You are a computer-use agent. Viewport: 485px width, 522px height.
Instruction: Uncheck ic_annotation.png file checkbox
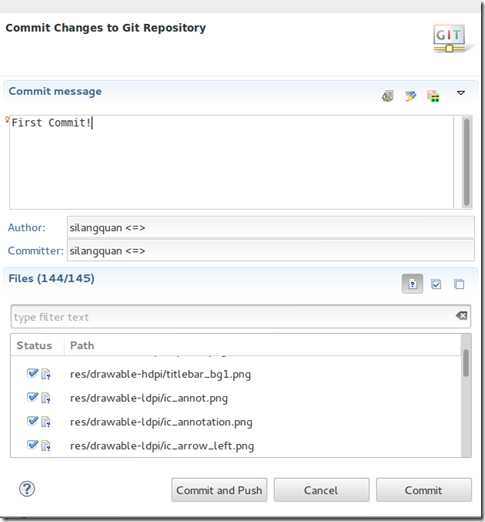(x=33, y=421)
